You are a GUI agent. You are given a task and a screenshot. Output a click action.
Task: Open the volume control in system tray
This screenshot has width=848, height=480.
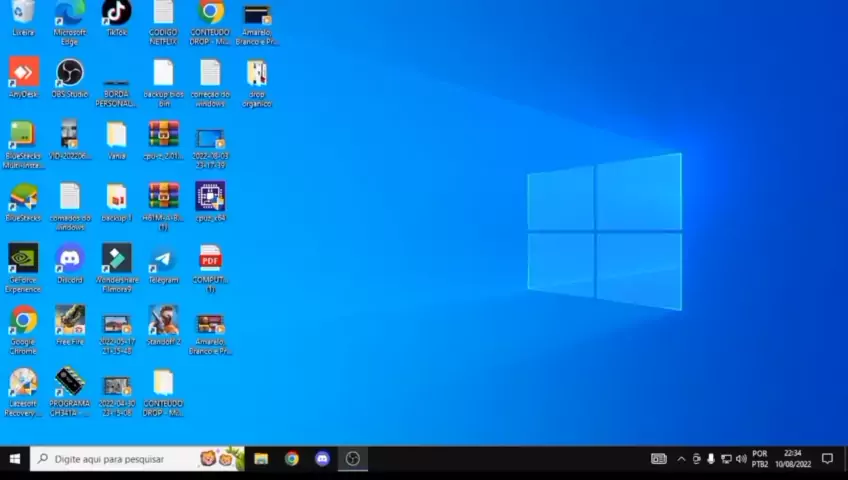click(741, 459)
